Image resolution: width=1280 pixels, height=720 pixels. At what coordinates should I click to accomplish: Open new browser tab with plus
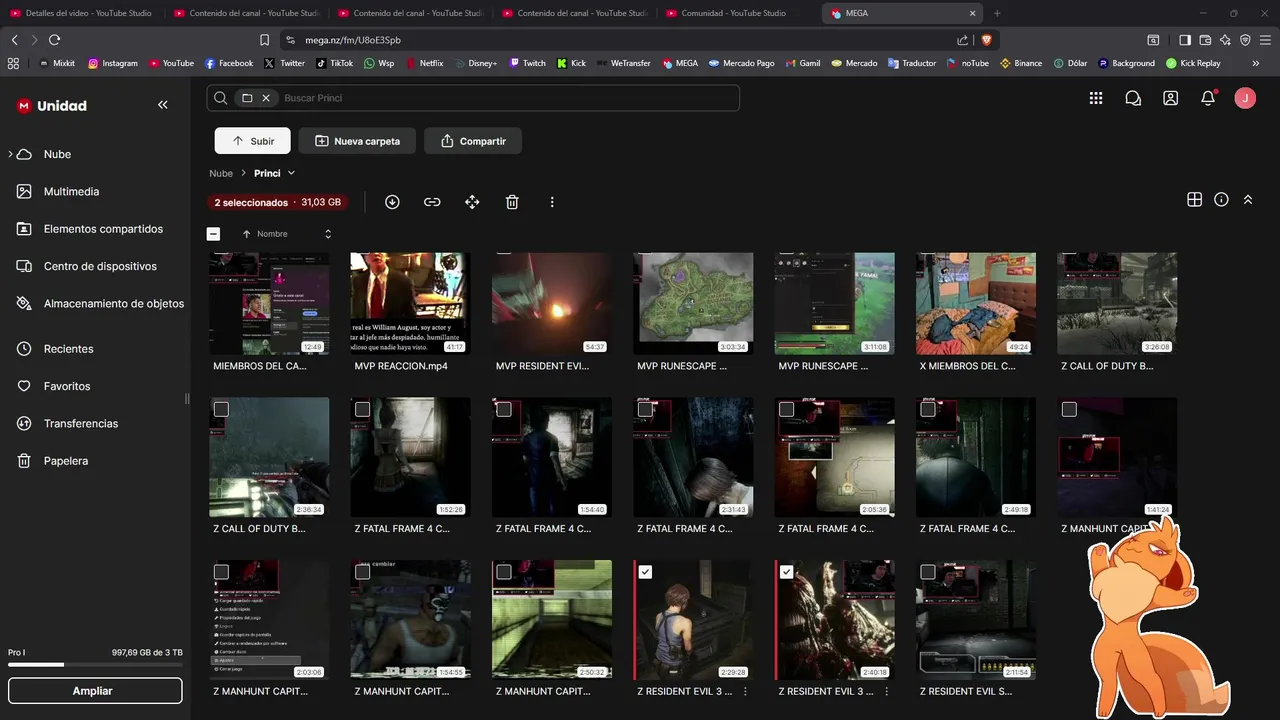tap(997, 13)
